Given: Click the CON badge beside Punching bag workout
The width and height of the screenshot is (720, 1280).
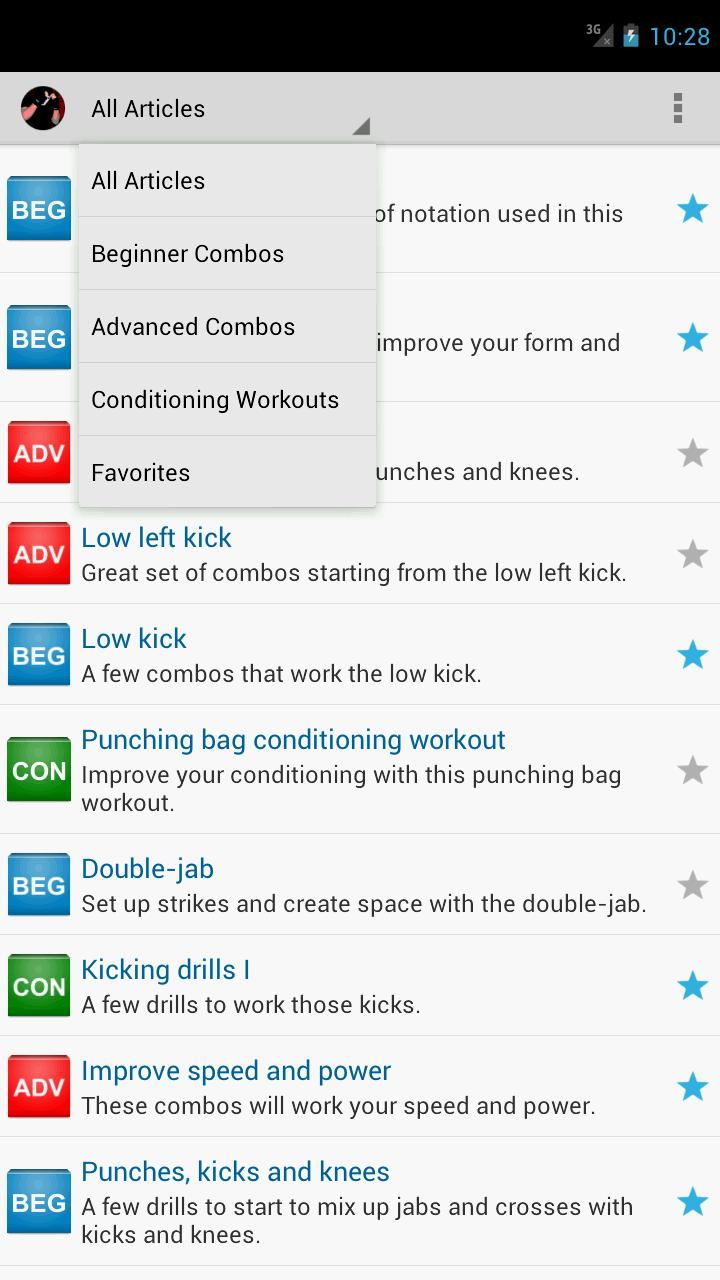Looking at the screenshot, I should coord(38,770).
